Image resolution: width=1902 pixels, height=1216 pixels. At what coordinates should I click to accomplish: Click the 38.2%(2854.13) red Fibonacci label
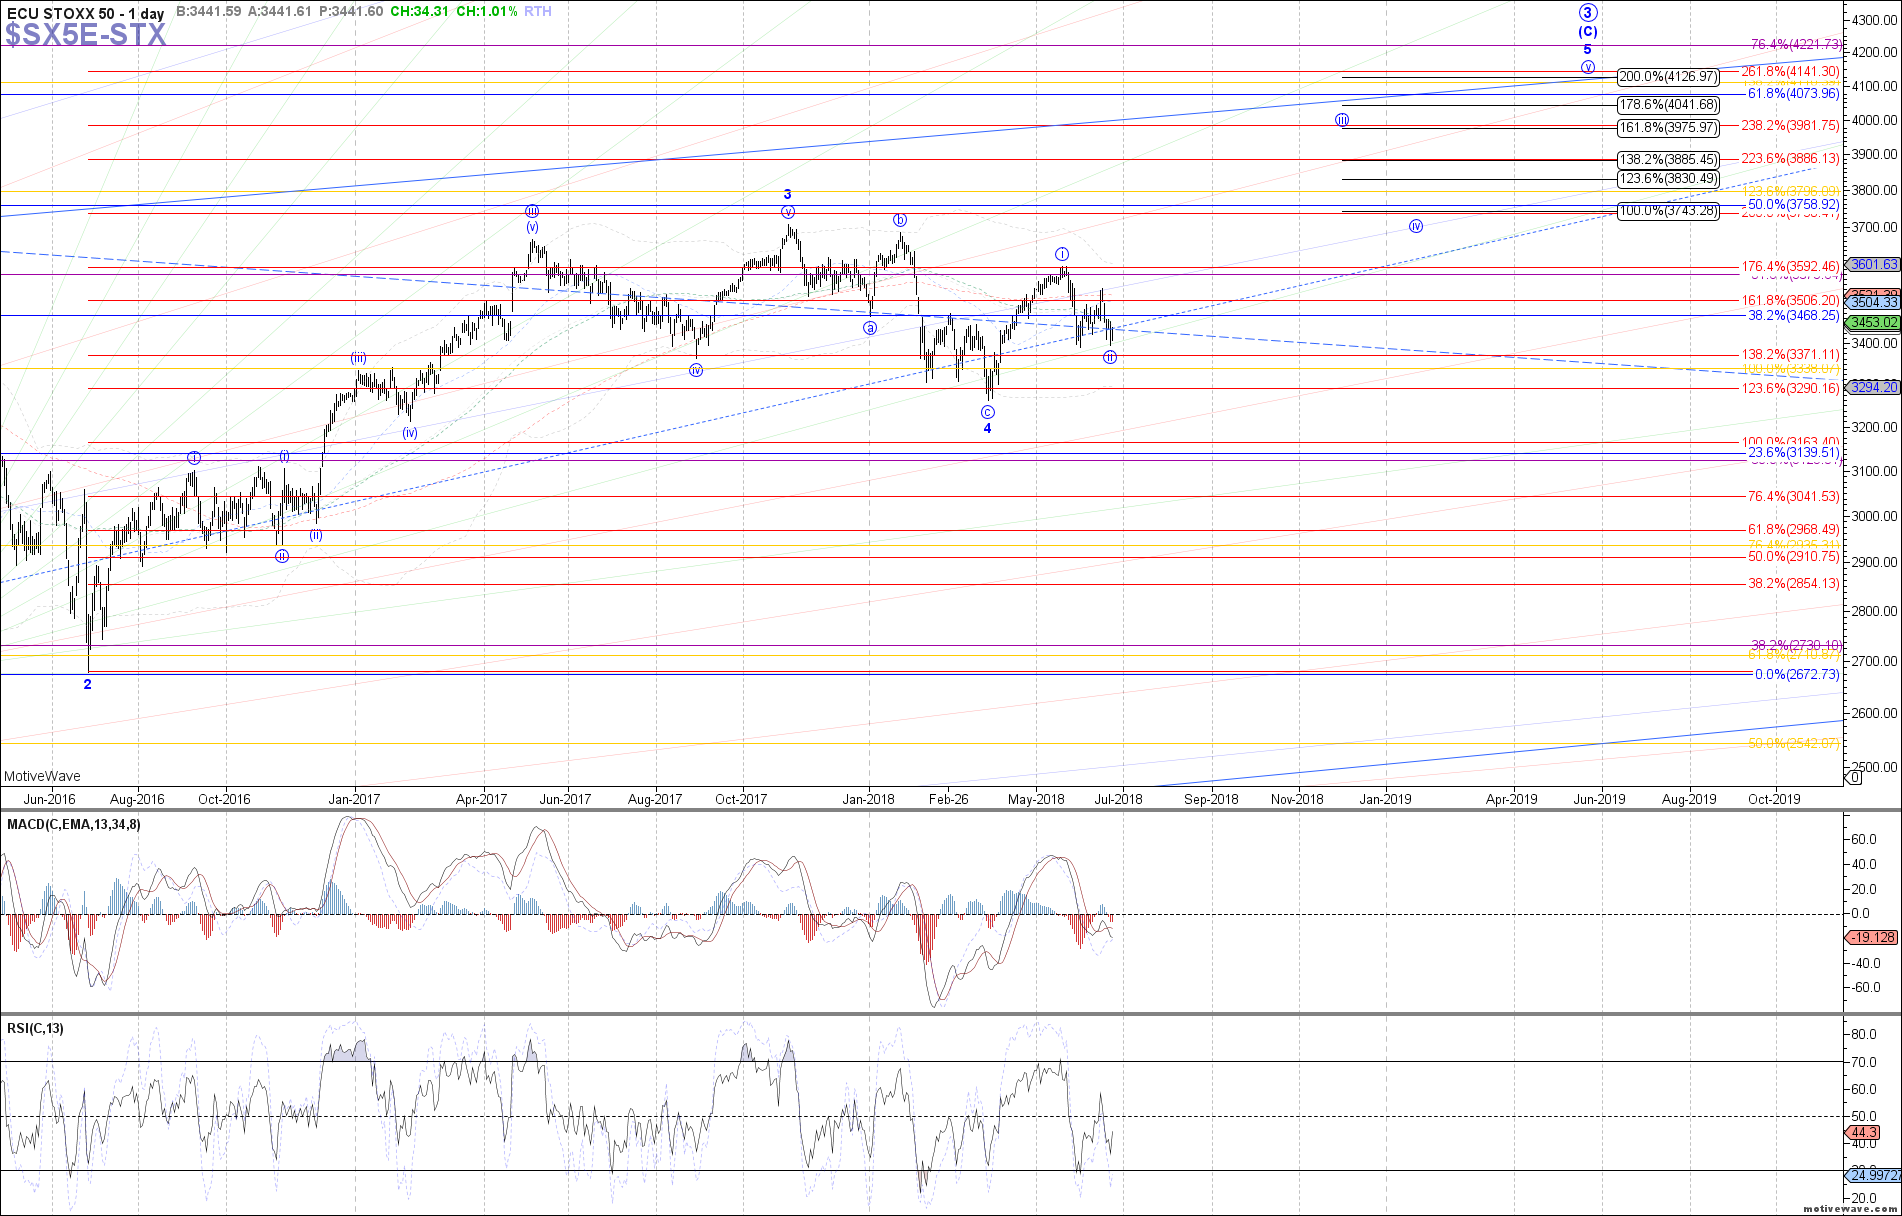(x=1793, y=584)
